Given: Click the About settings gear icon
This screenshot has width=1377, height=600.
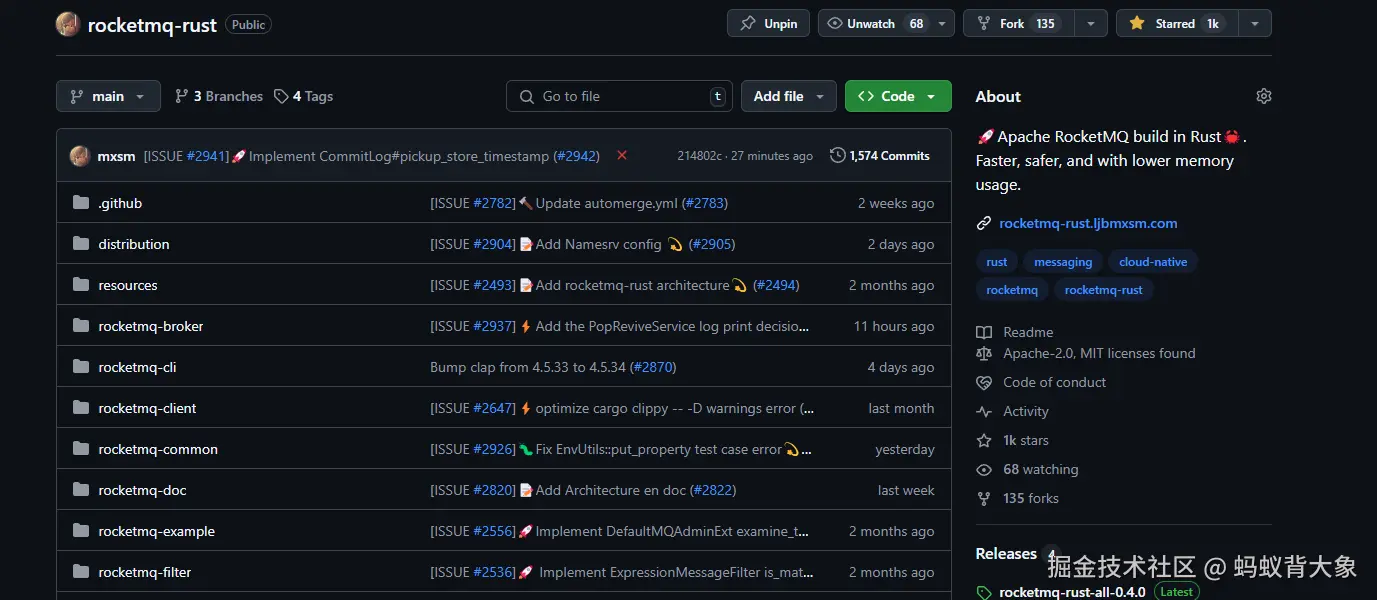Looking at the screenshot, I should tap(1263, 96).
